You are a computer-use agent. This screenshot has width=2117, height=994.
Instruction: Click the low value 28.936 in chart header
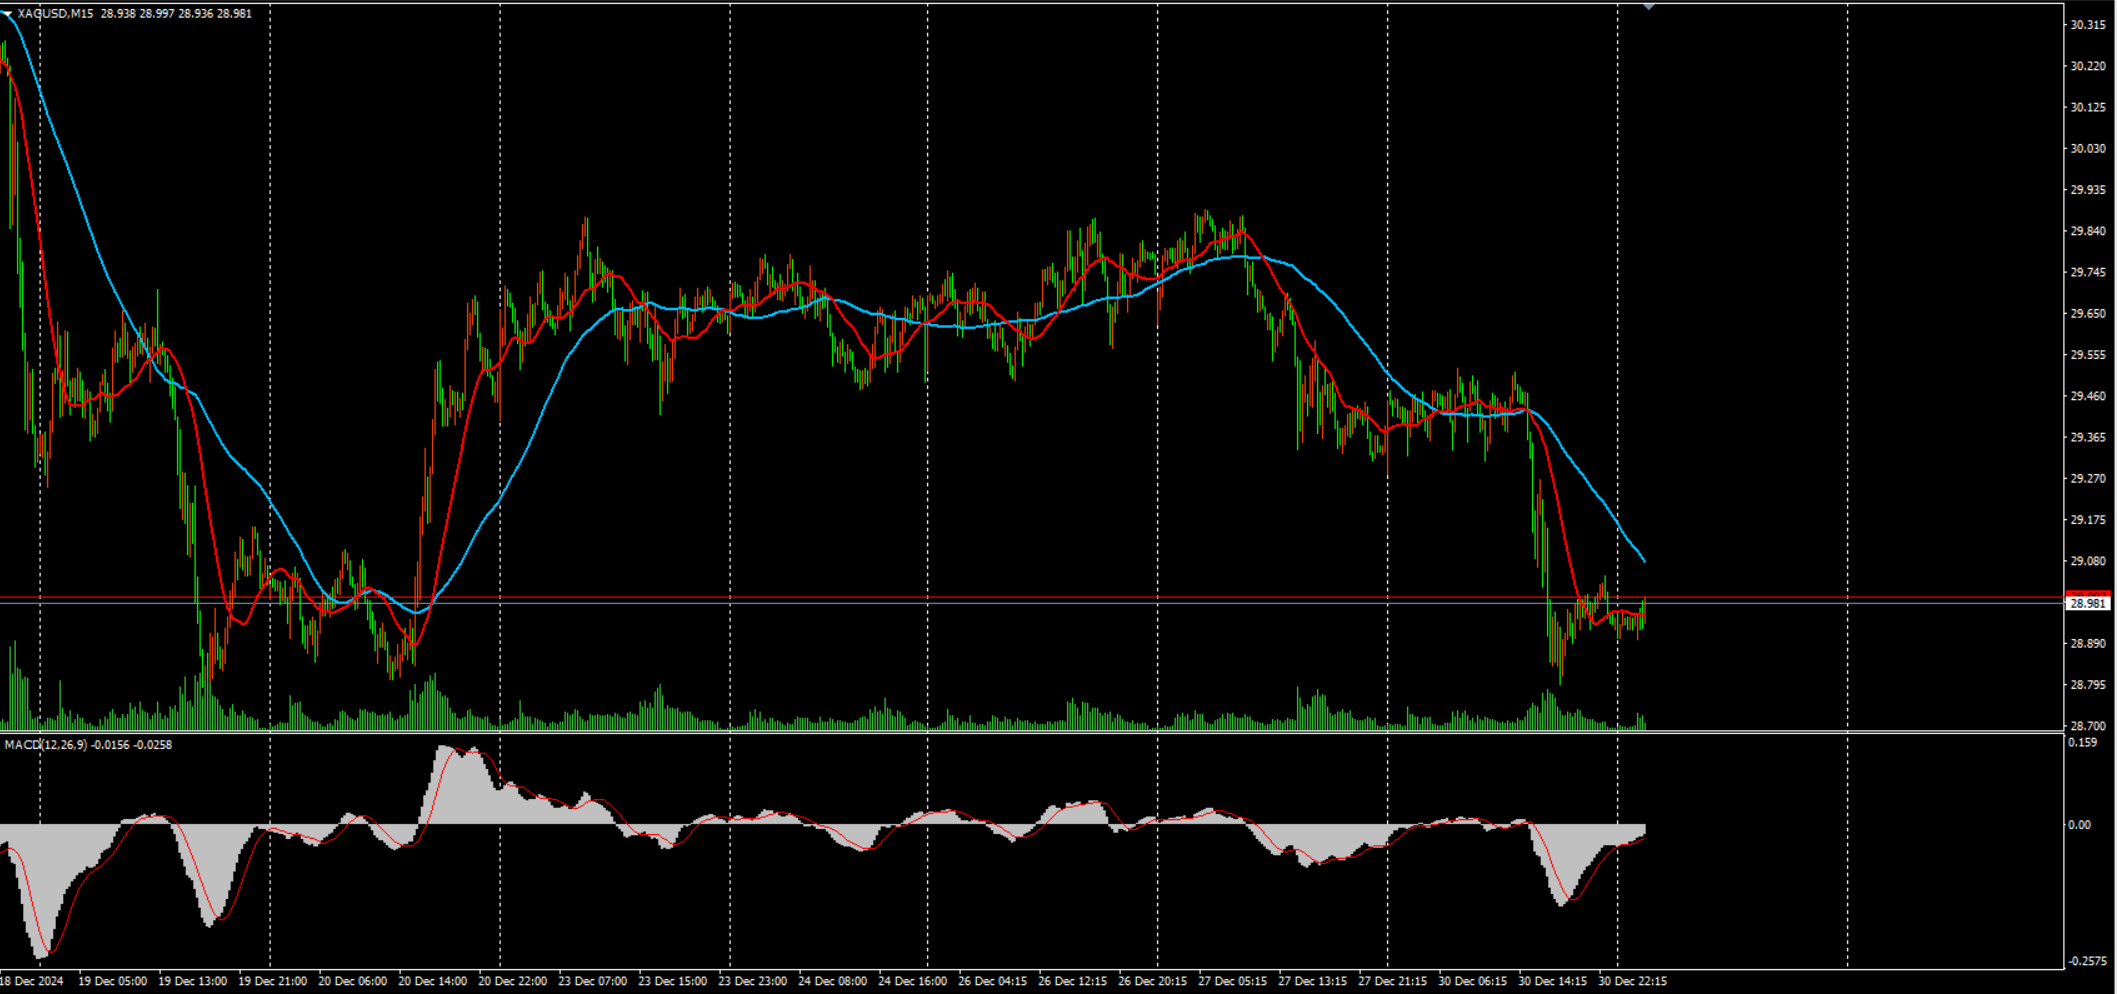point(196,14)
